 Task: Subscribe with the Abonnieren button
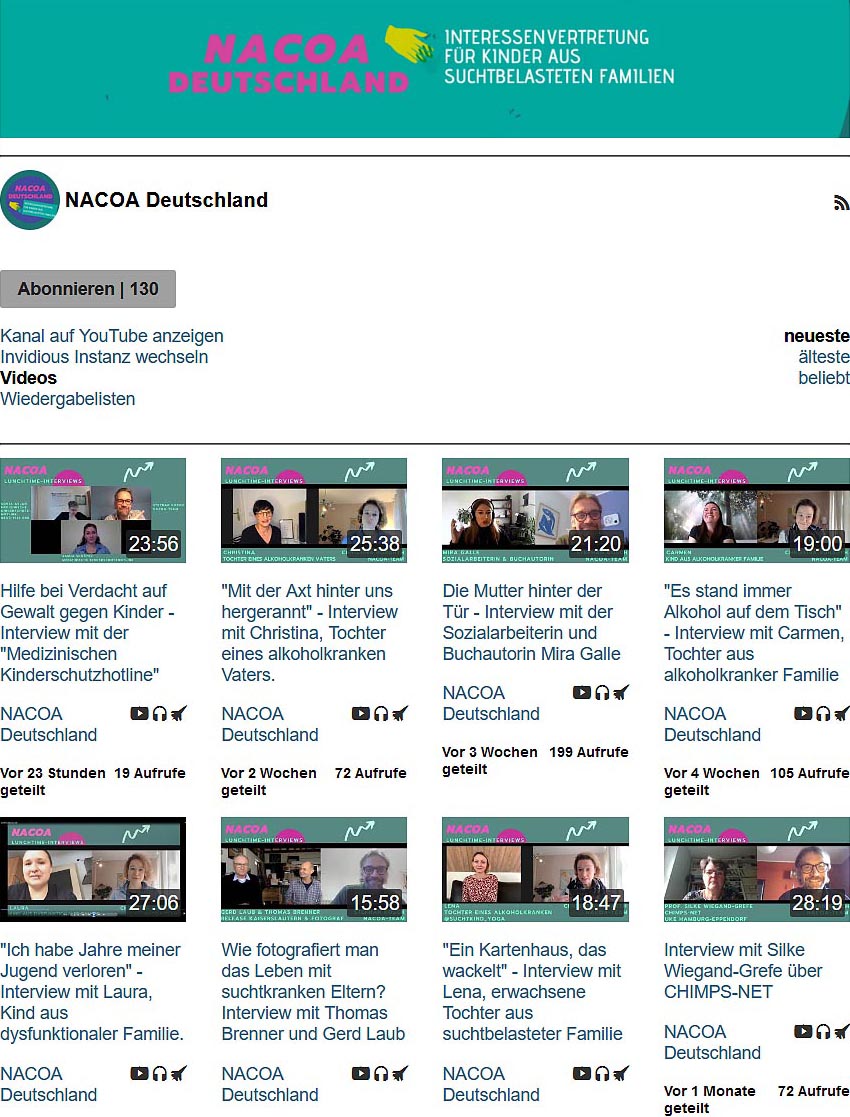[88, 289]
